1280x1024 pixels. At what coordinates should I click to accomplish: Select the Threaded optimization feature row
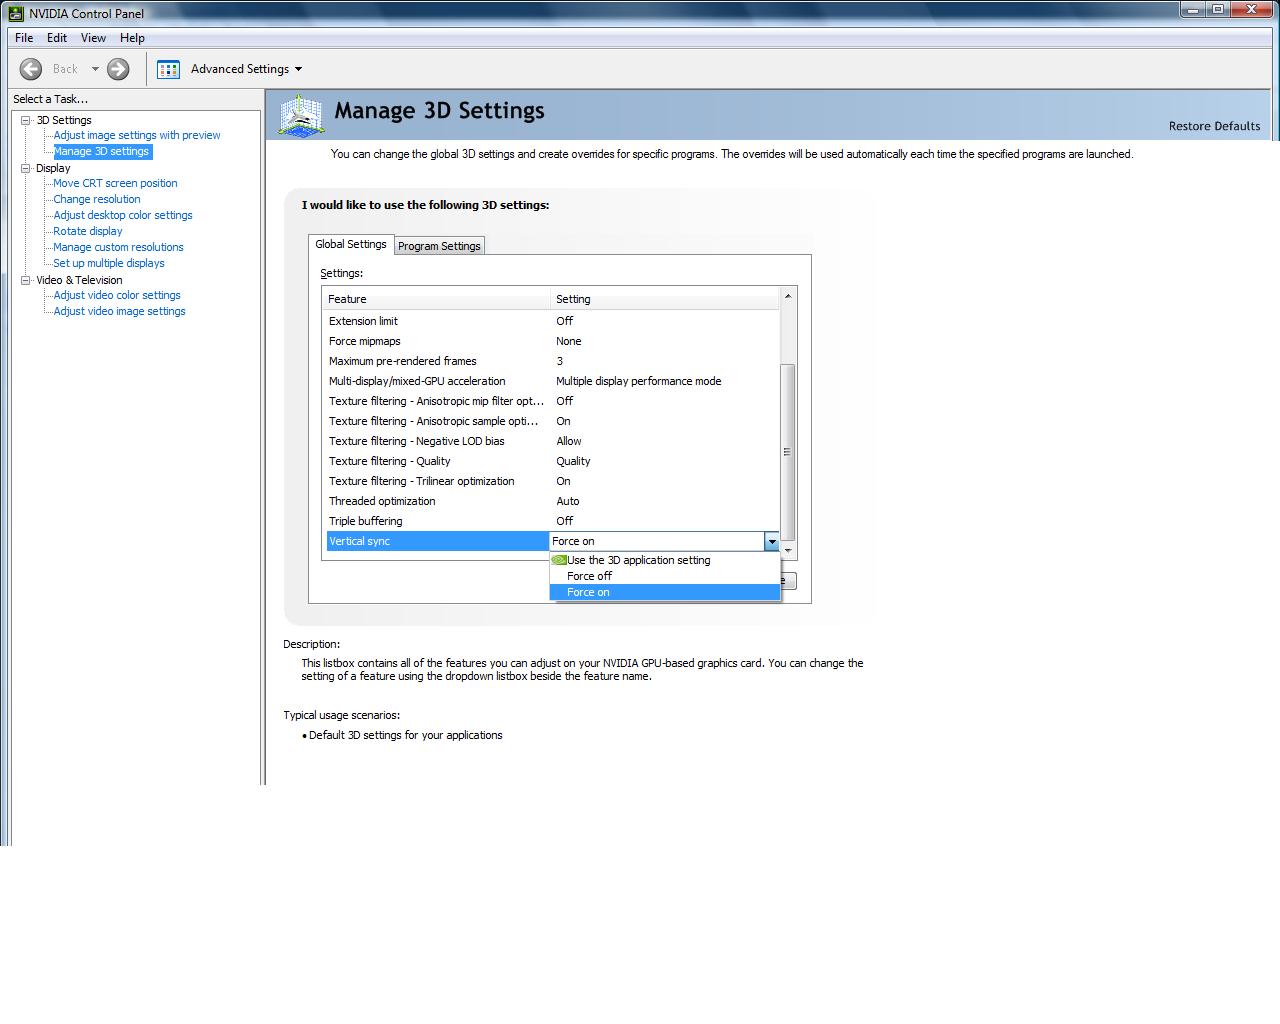[551, 501]
